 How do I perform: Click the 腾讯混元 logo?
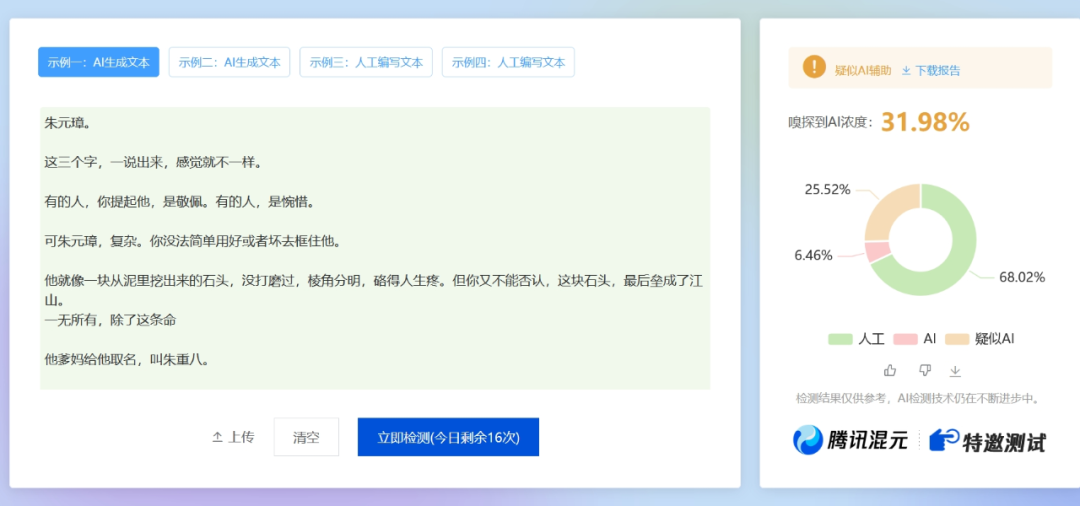[850, 440]
